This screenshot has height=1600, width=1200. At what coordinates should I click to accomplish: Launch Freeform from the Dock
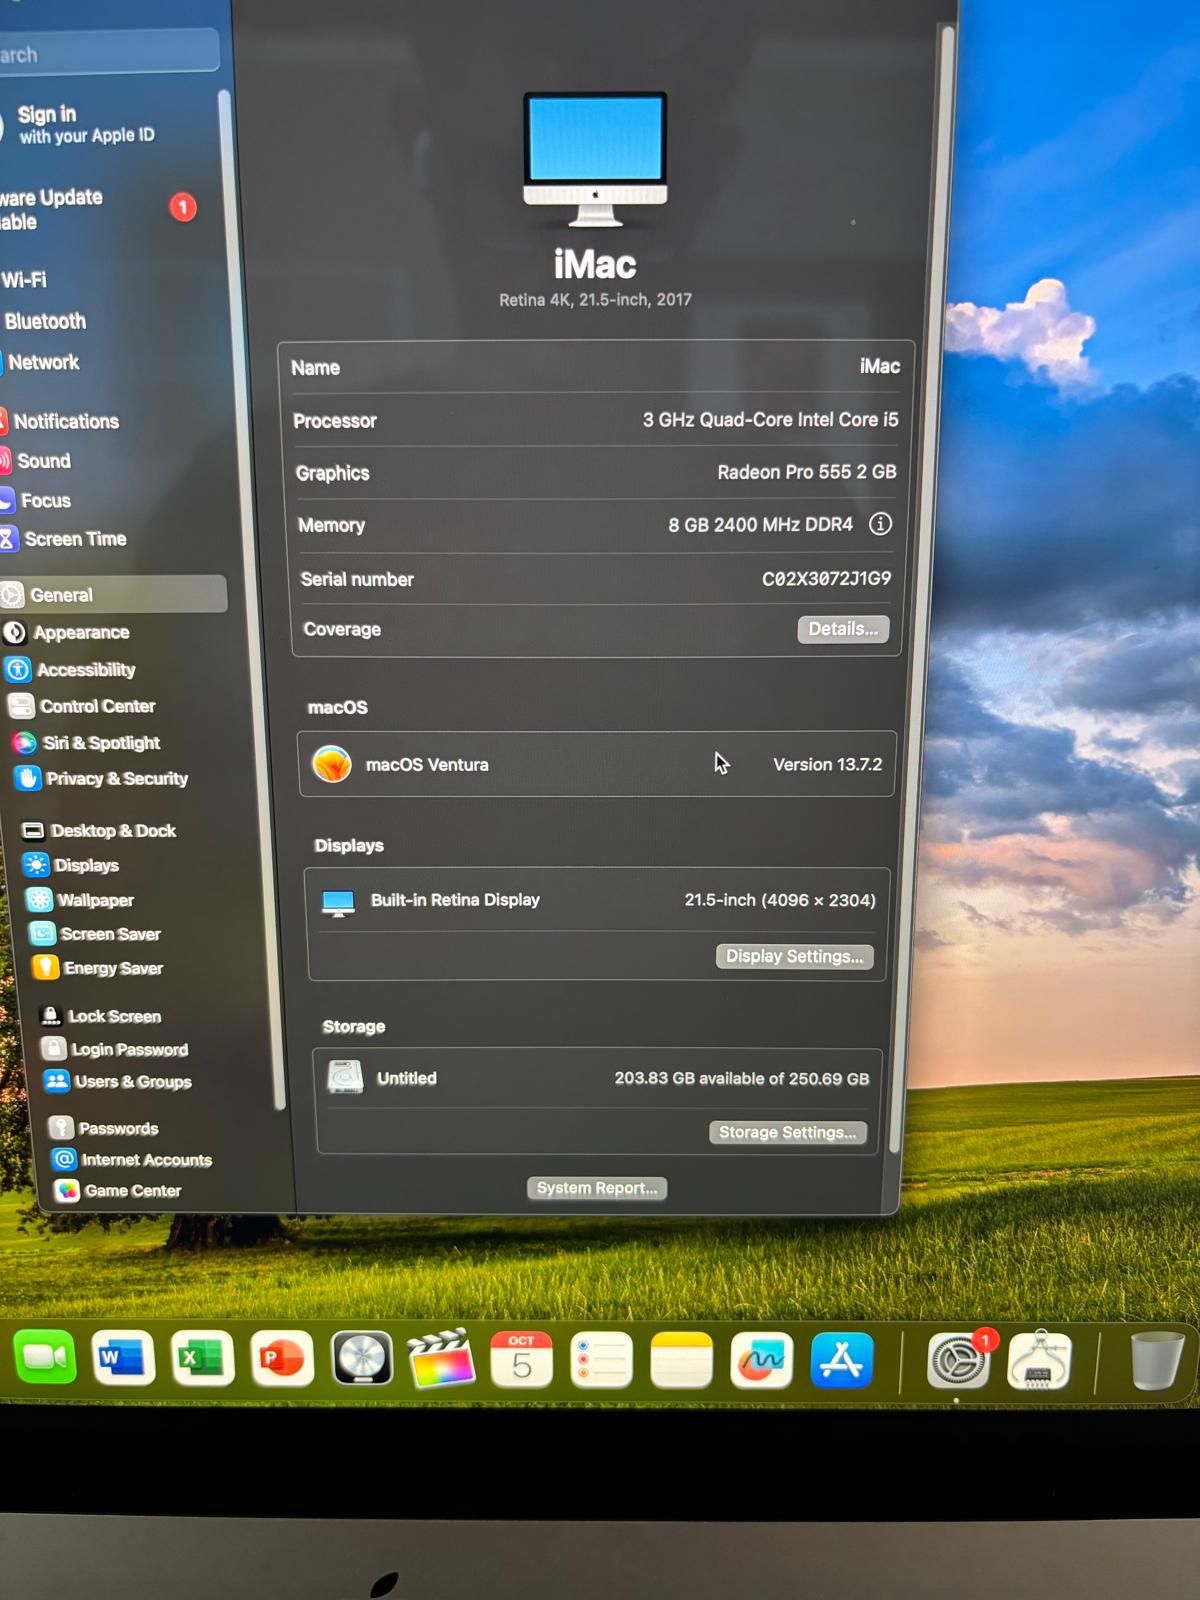(x=761, y=1361)
